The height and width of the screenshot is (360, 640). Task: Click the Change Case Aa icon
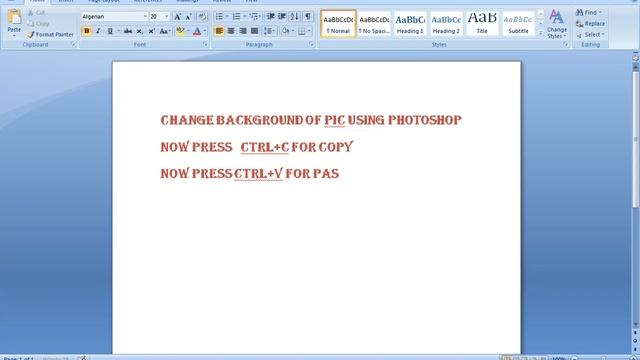pos(163,31)
